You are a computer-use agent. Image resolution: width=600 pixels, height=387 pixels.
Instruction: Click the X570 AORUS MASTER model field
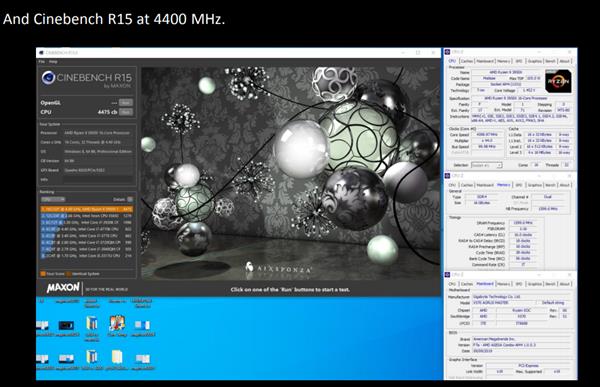tap(503, 303)
